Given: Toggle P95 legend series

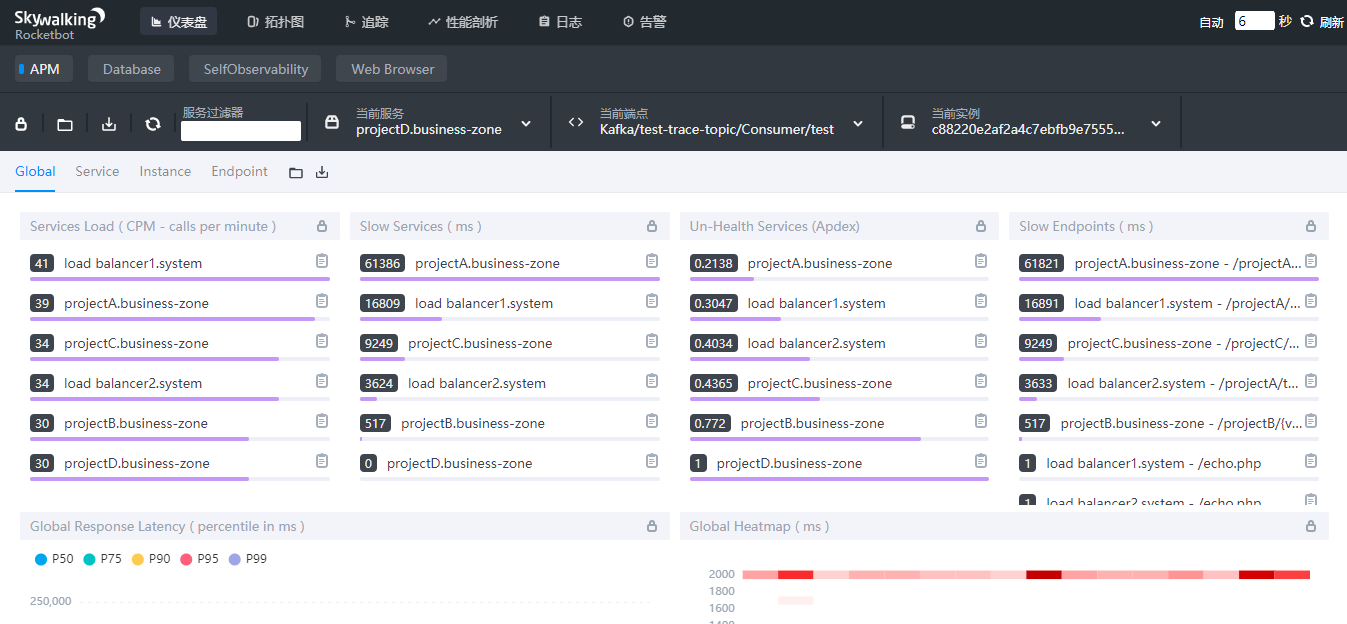Looking at the screenshot, I should pyautogui.click(x=199, y=559).
